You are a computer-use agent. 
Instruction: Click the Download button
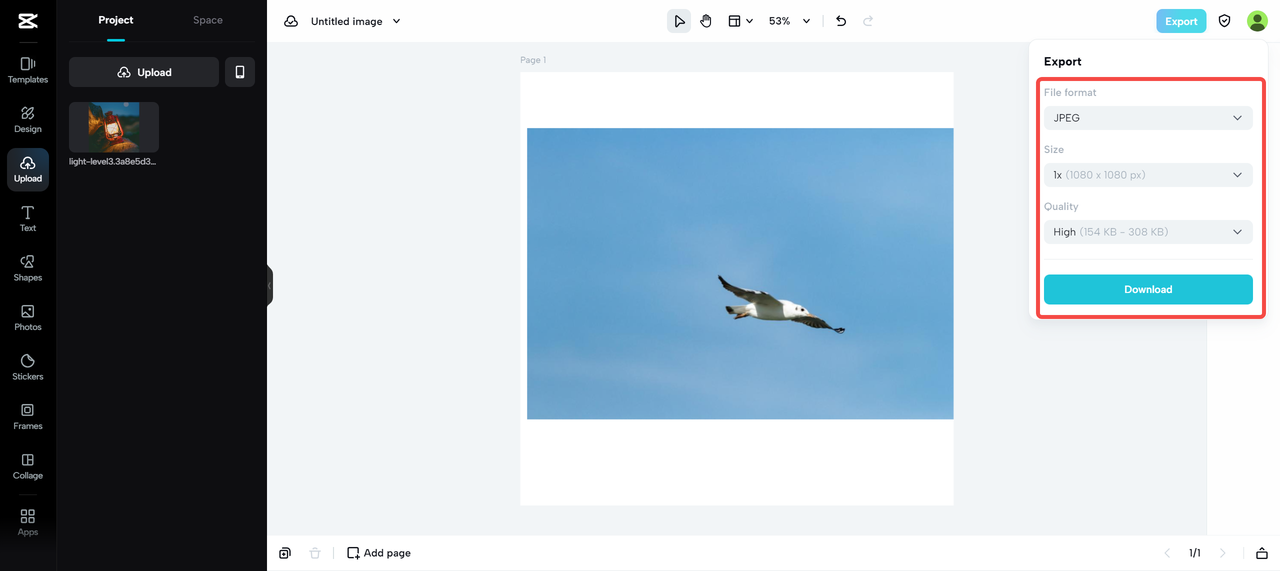click(1148, 289)
